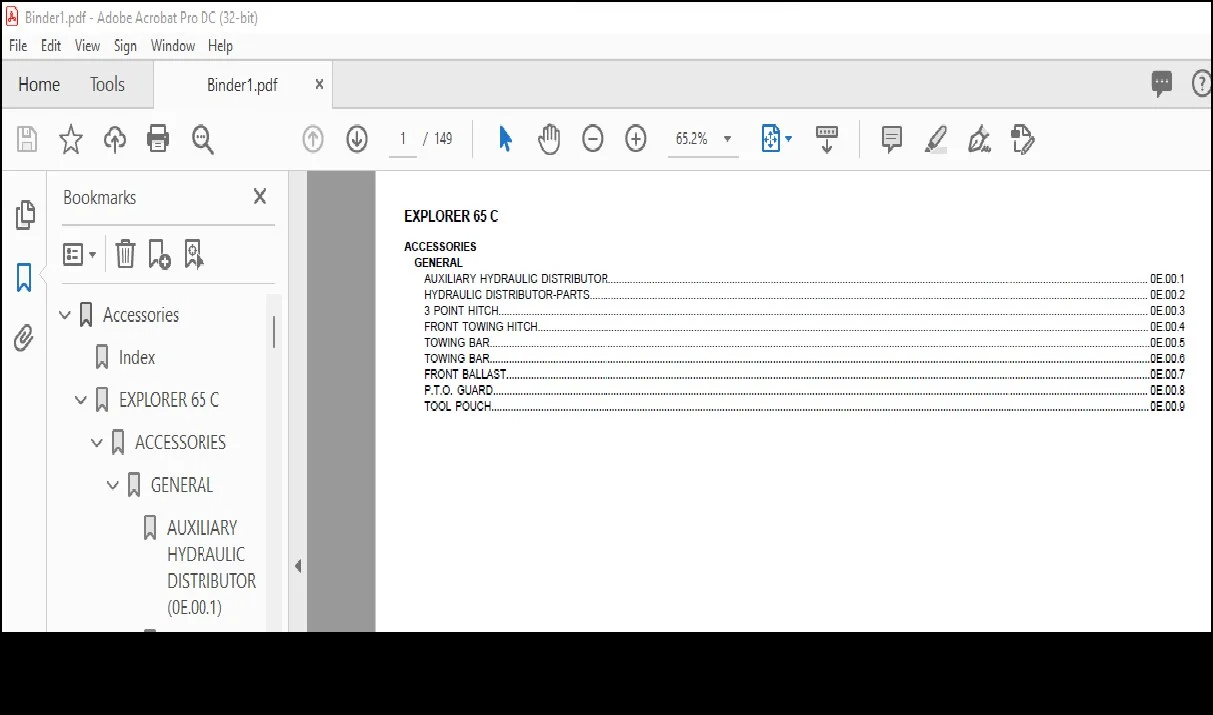
Task: Open Page Thumbnails panel icon
Action: pos(24,214)
